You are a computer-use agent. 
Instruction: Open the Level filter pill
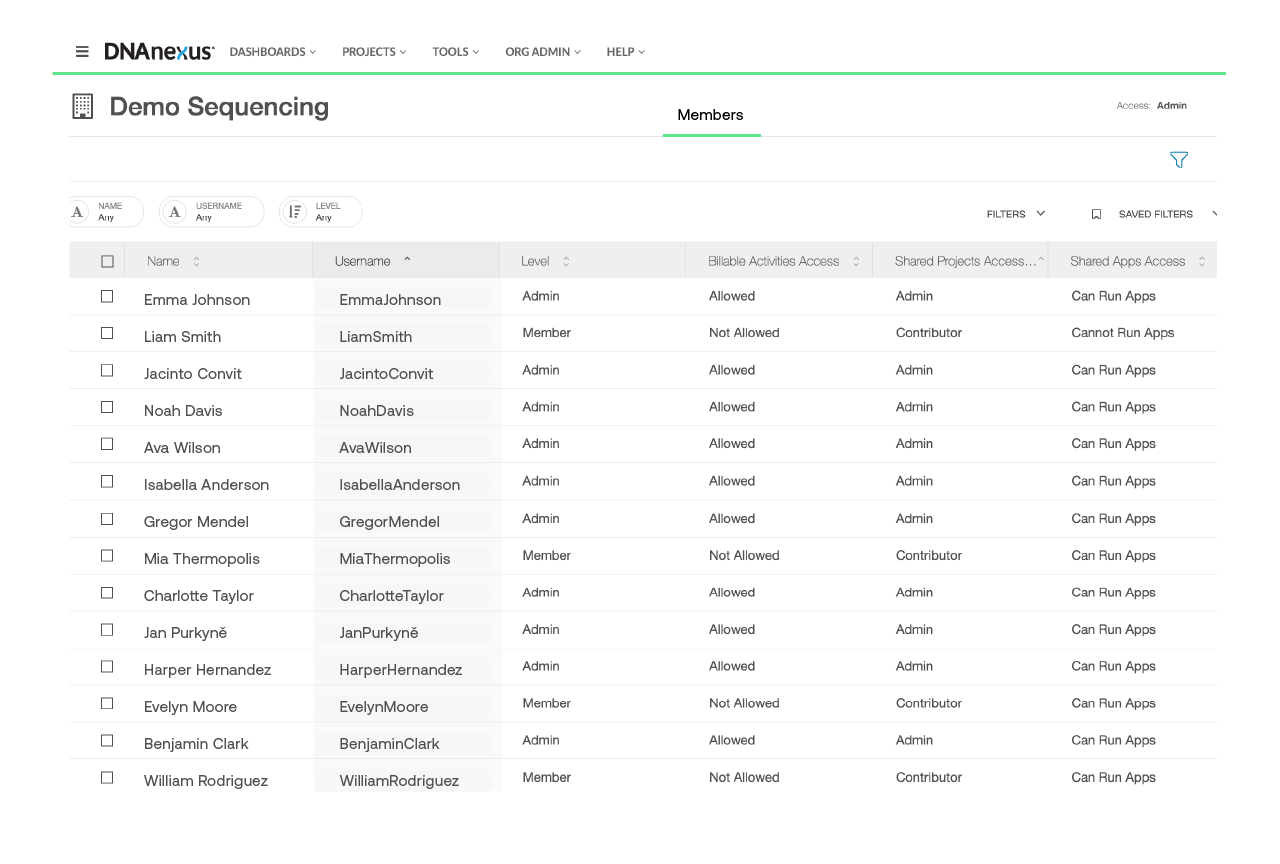click(321, 212)
